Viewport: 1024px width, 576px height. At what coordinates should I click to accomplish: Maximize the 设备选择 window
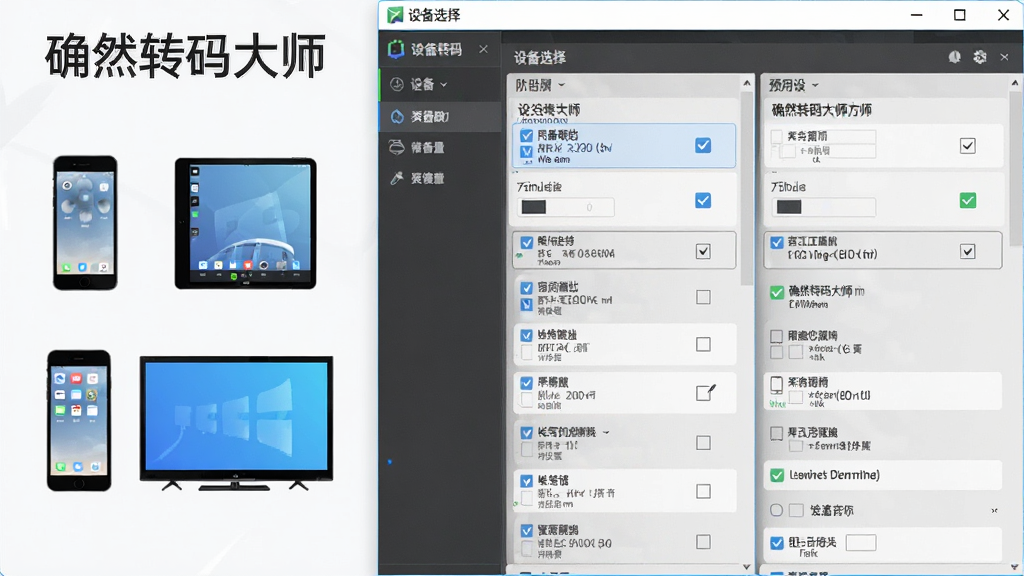(x=959, y=15)
